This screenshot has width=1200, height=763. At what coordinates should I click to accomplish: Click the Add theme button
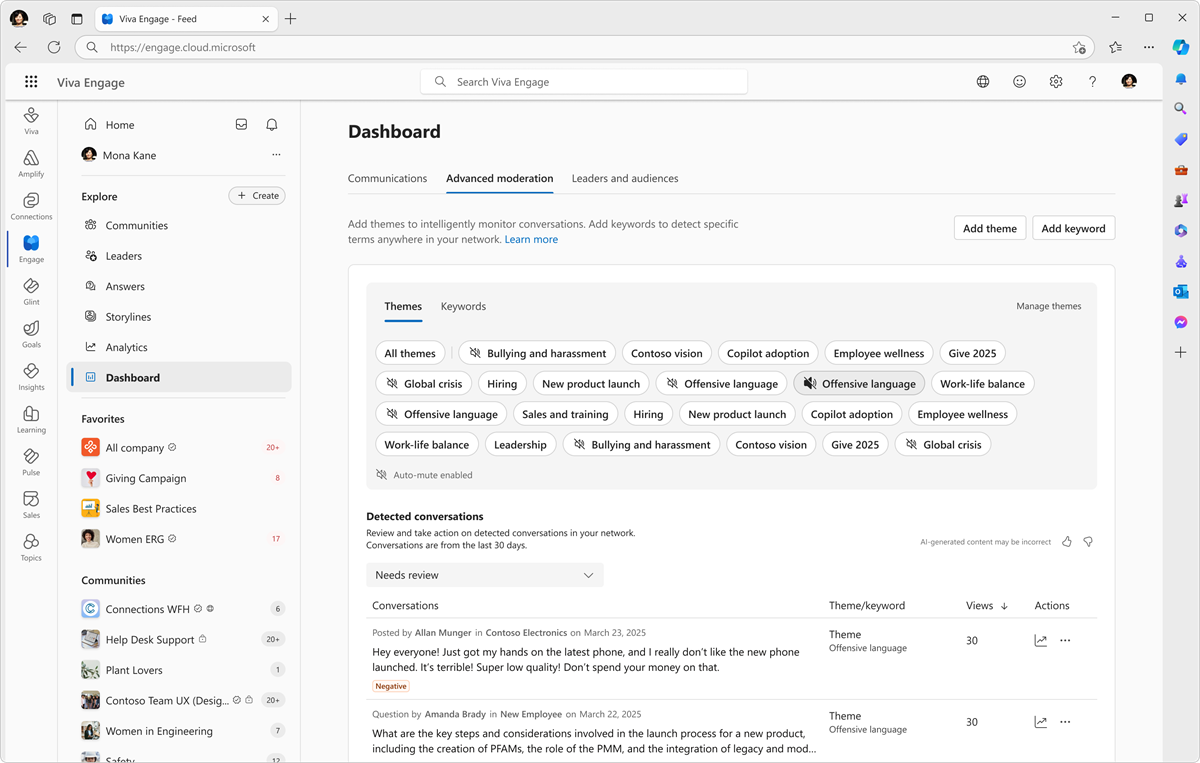990,228
